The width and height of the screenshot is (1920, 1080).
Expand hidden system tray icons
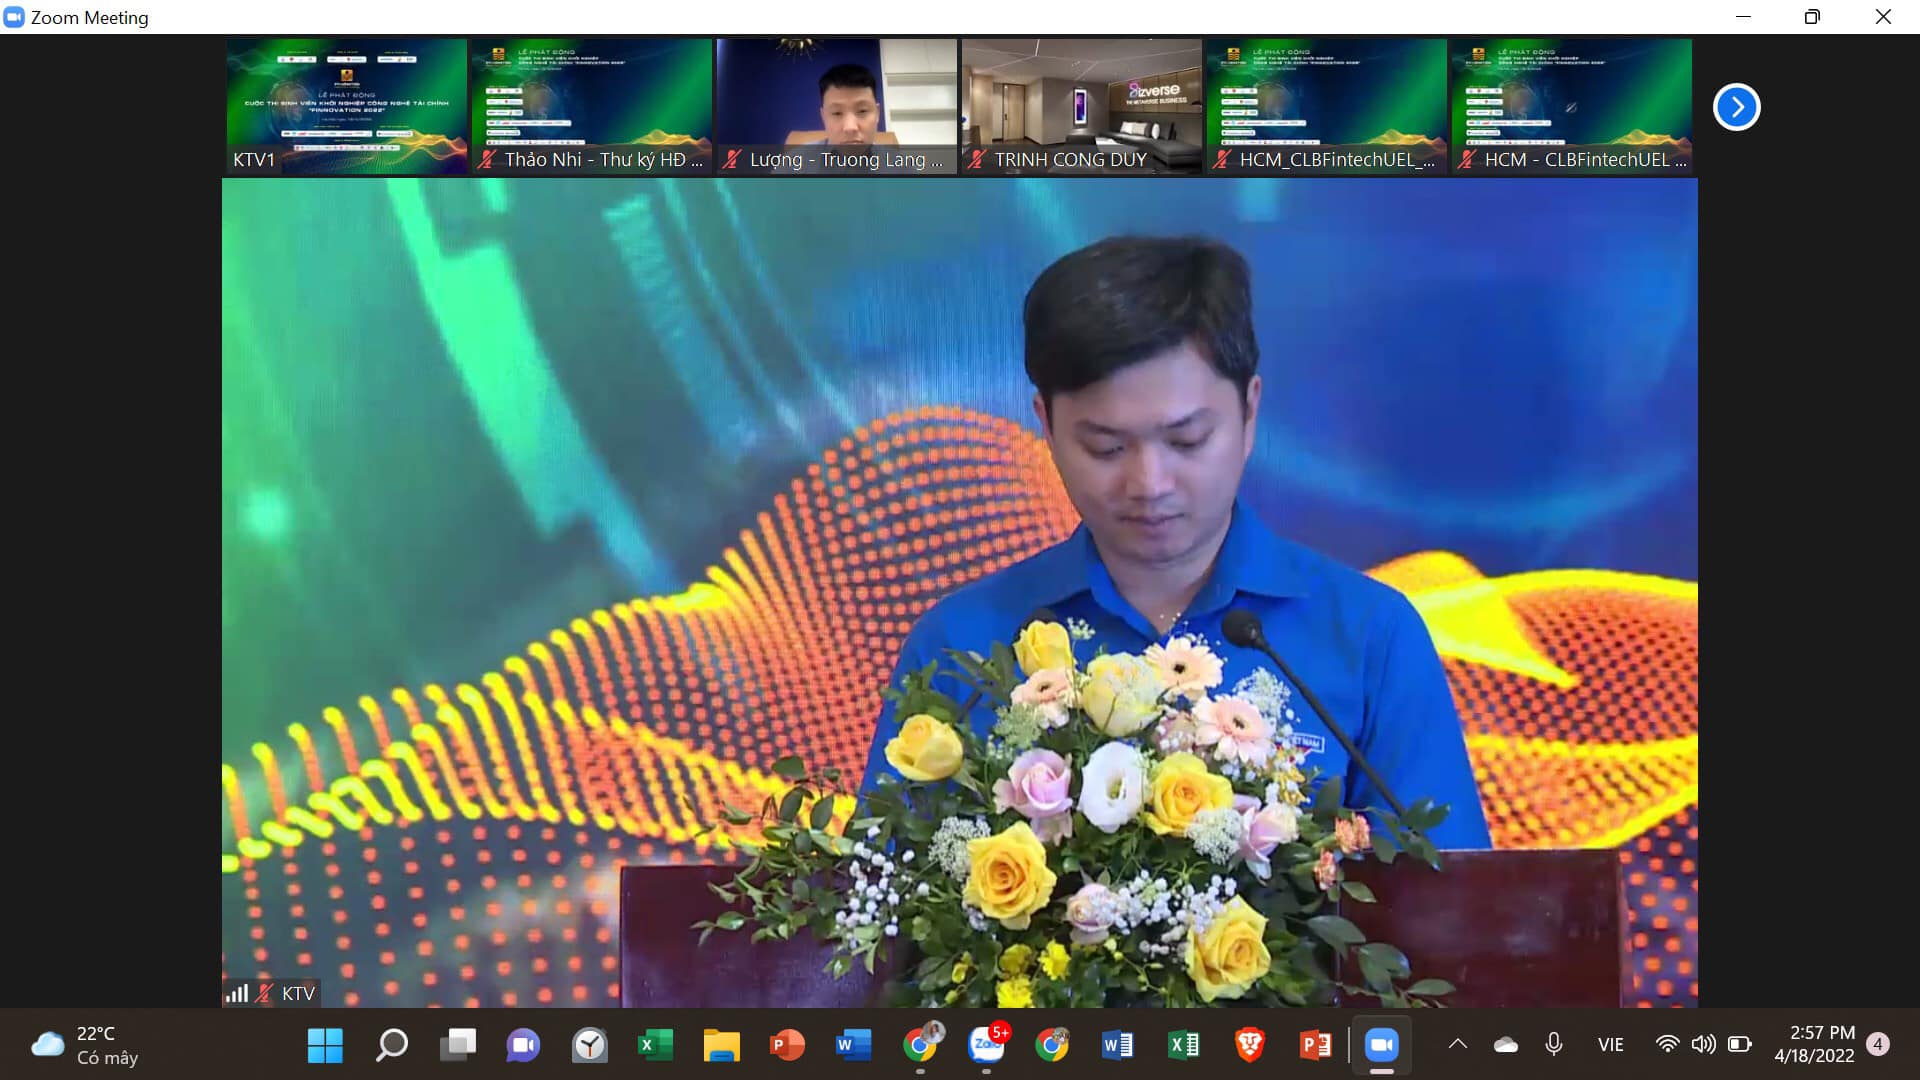1457,1044
